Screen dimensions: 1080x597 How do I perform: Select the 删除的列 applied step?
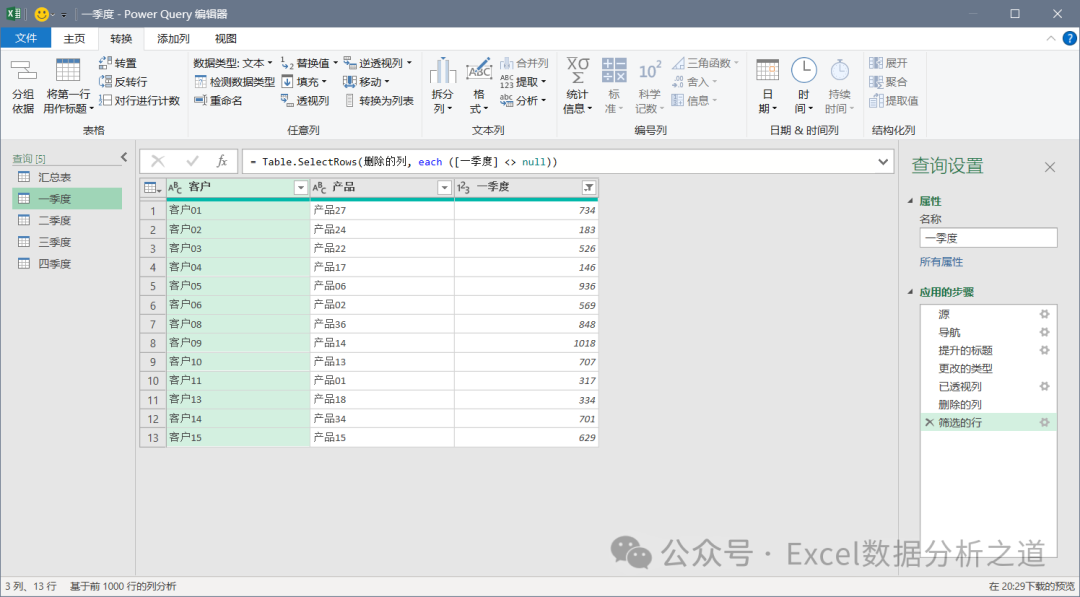pyautogui.click(x=988, y=404)
